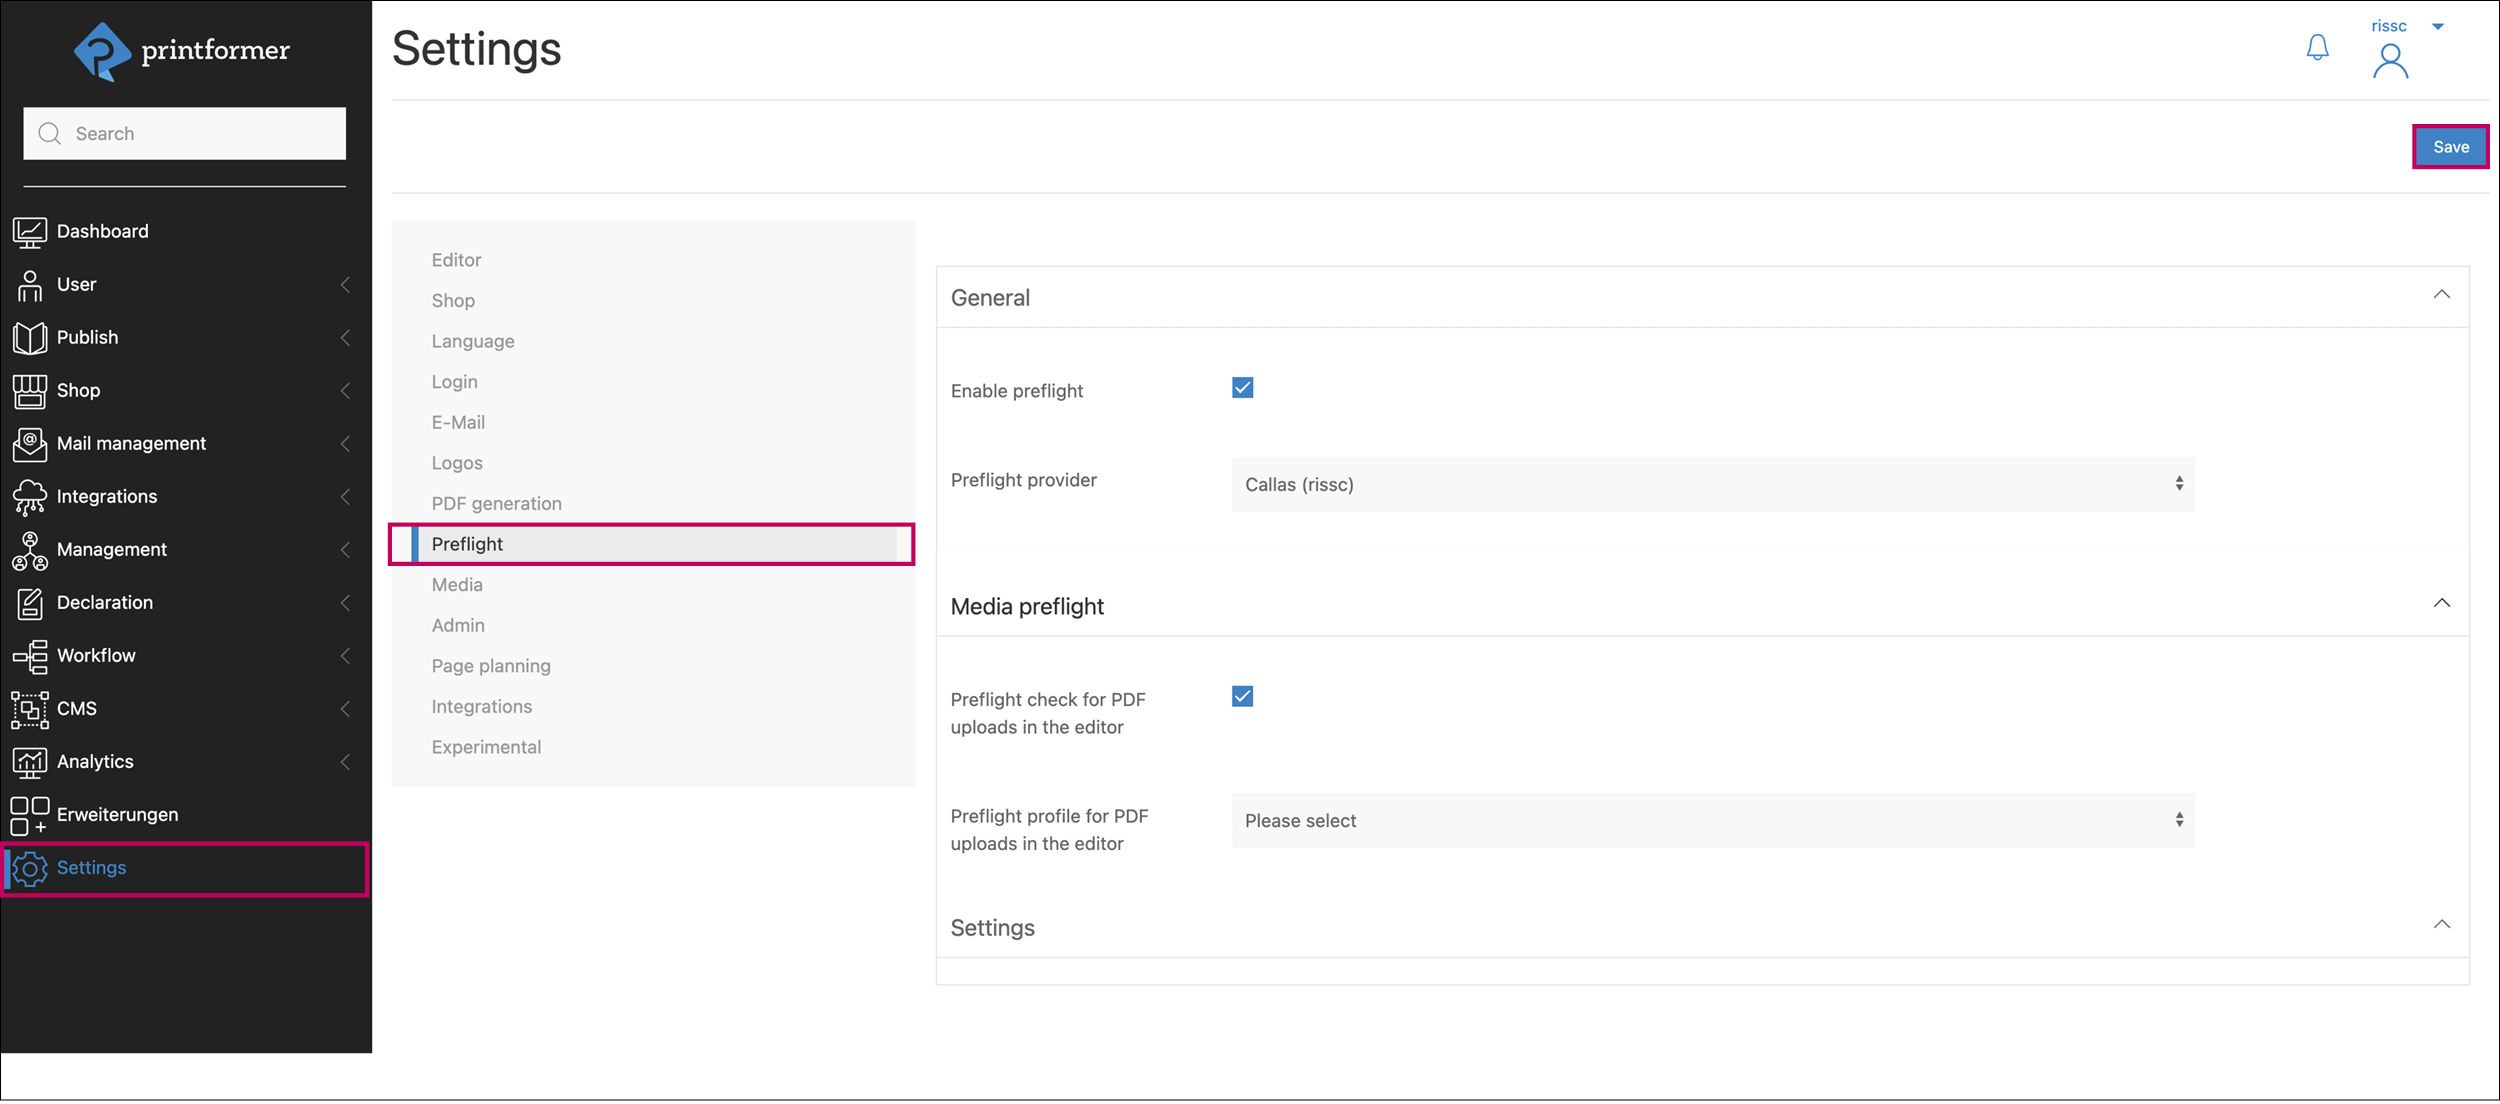Click the Integrations icon in sidebar
The height and width of the screenshot is (1104, 2500).
coord(30,496)
